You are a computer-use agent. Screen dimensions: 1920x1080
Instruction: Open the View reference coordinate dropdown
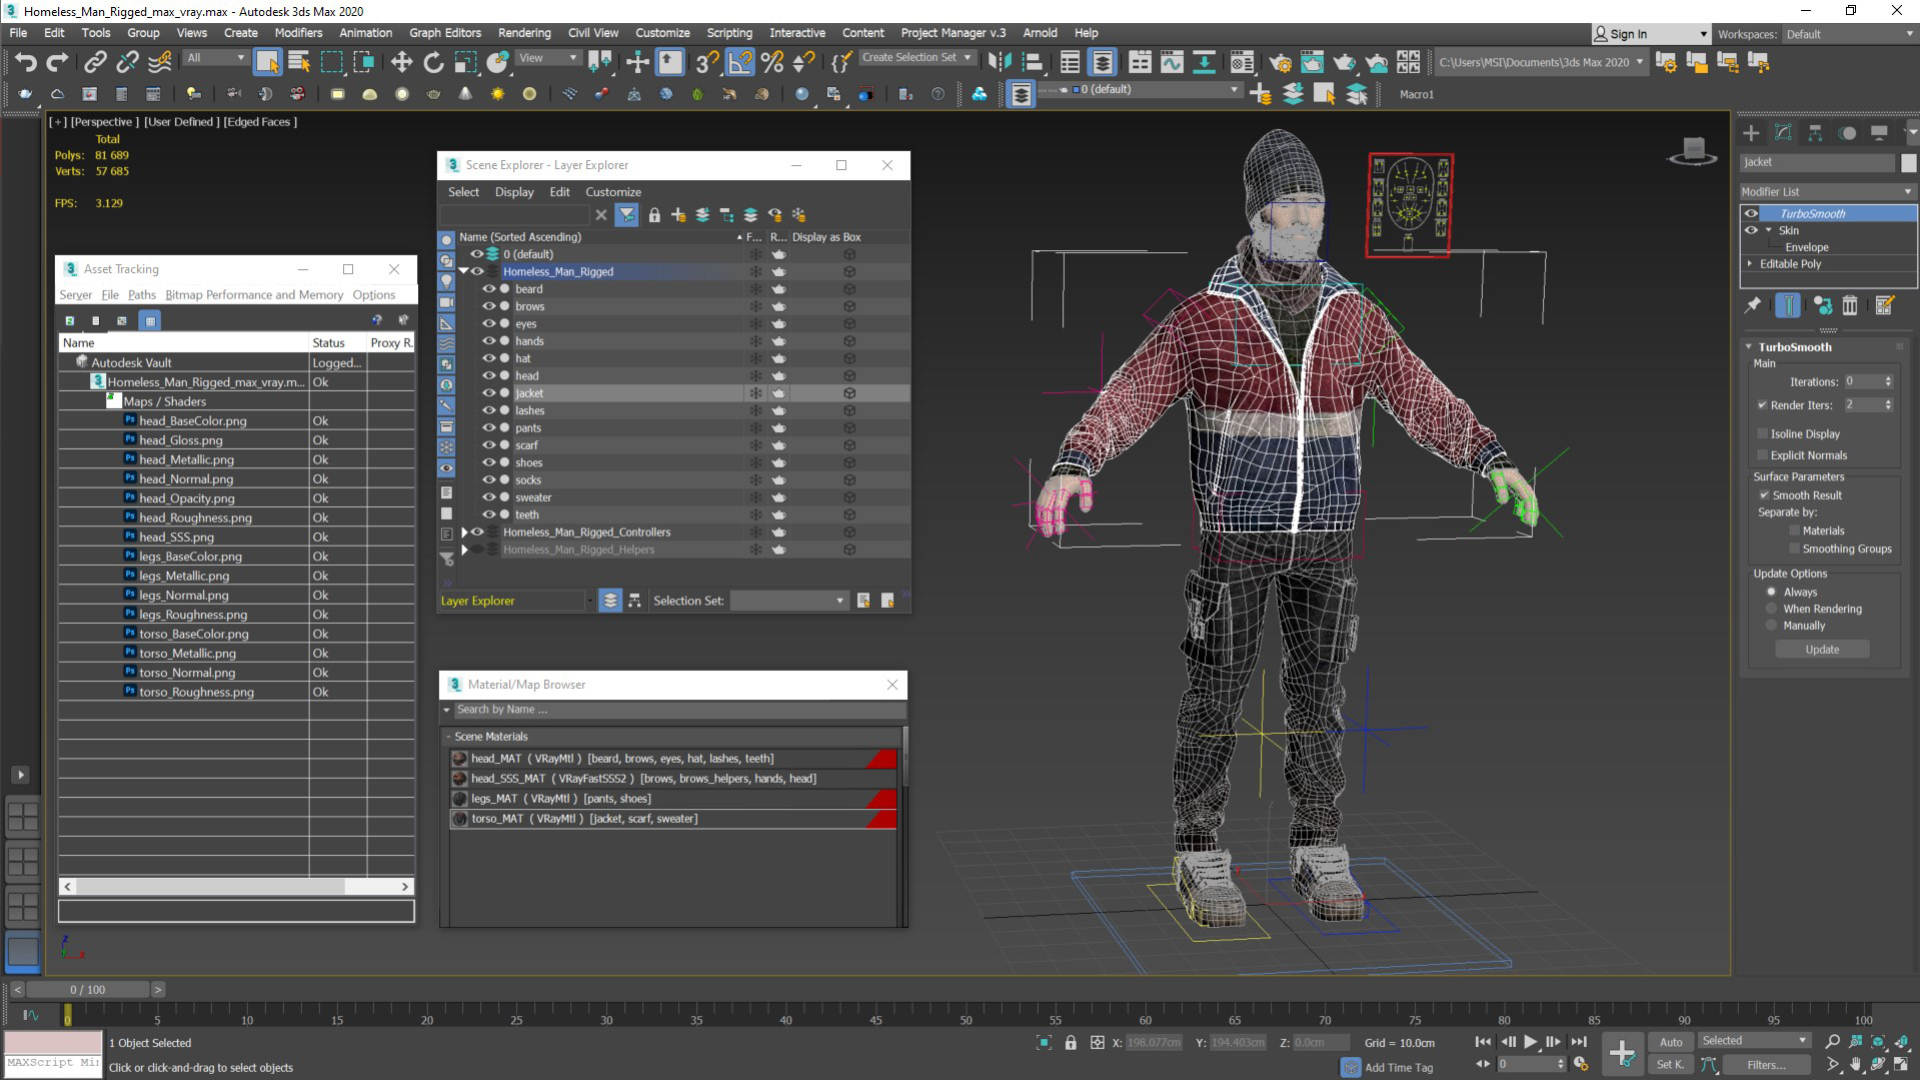(x=548, y=58)
